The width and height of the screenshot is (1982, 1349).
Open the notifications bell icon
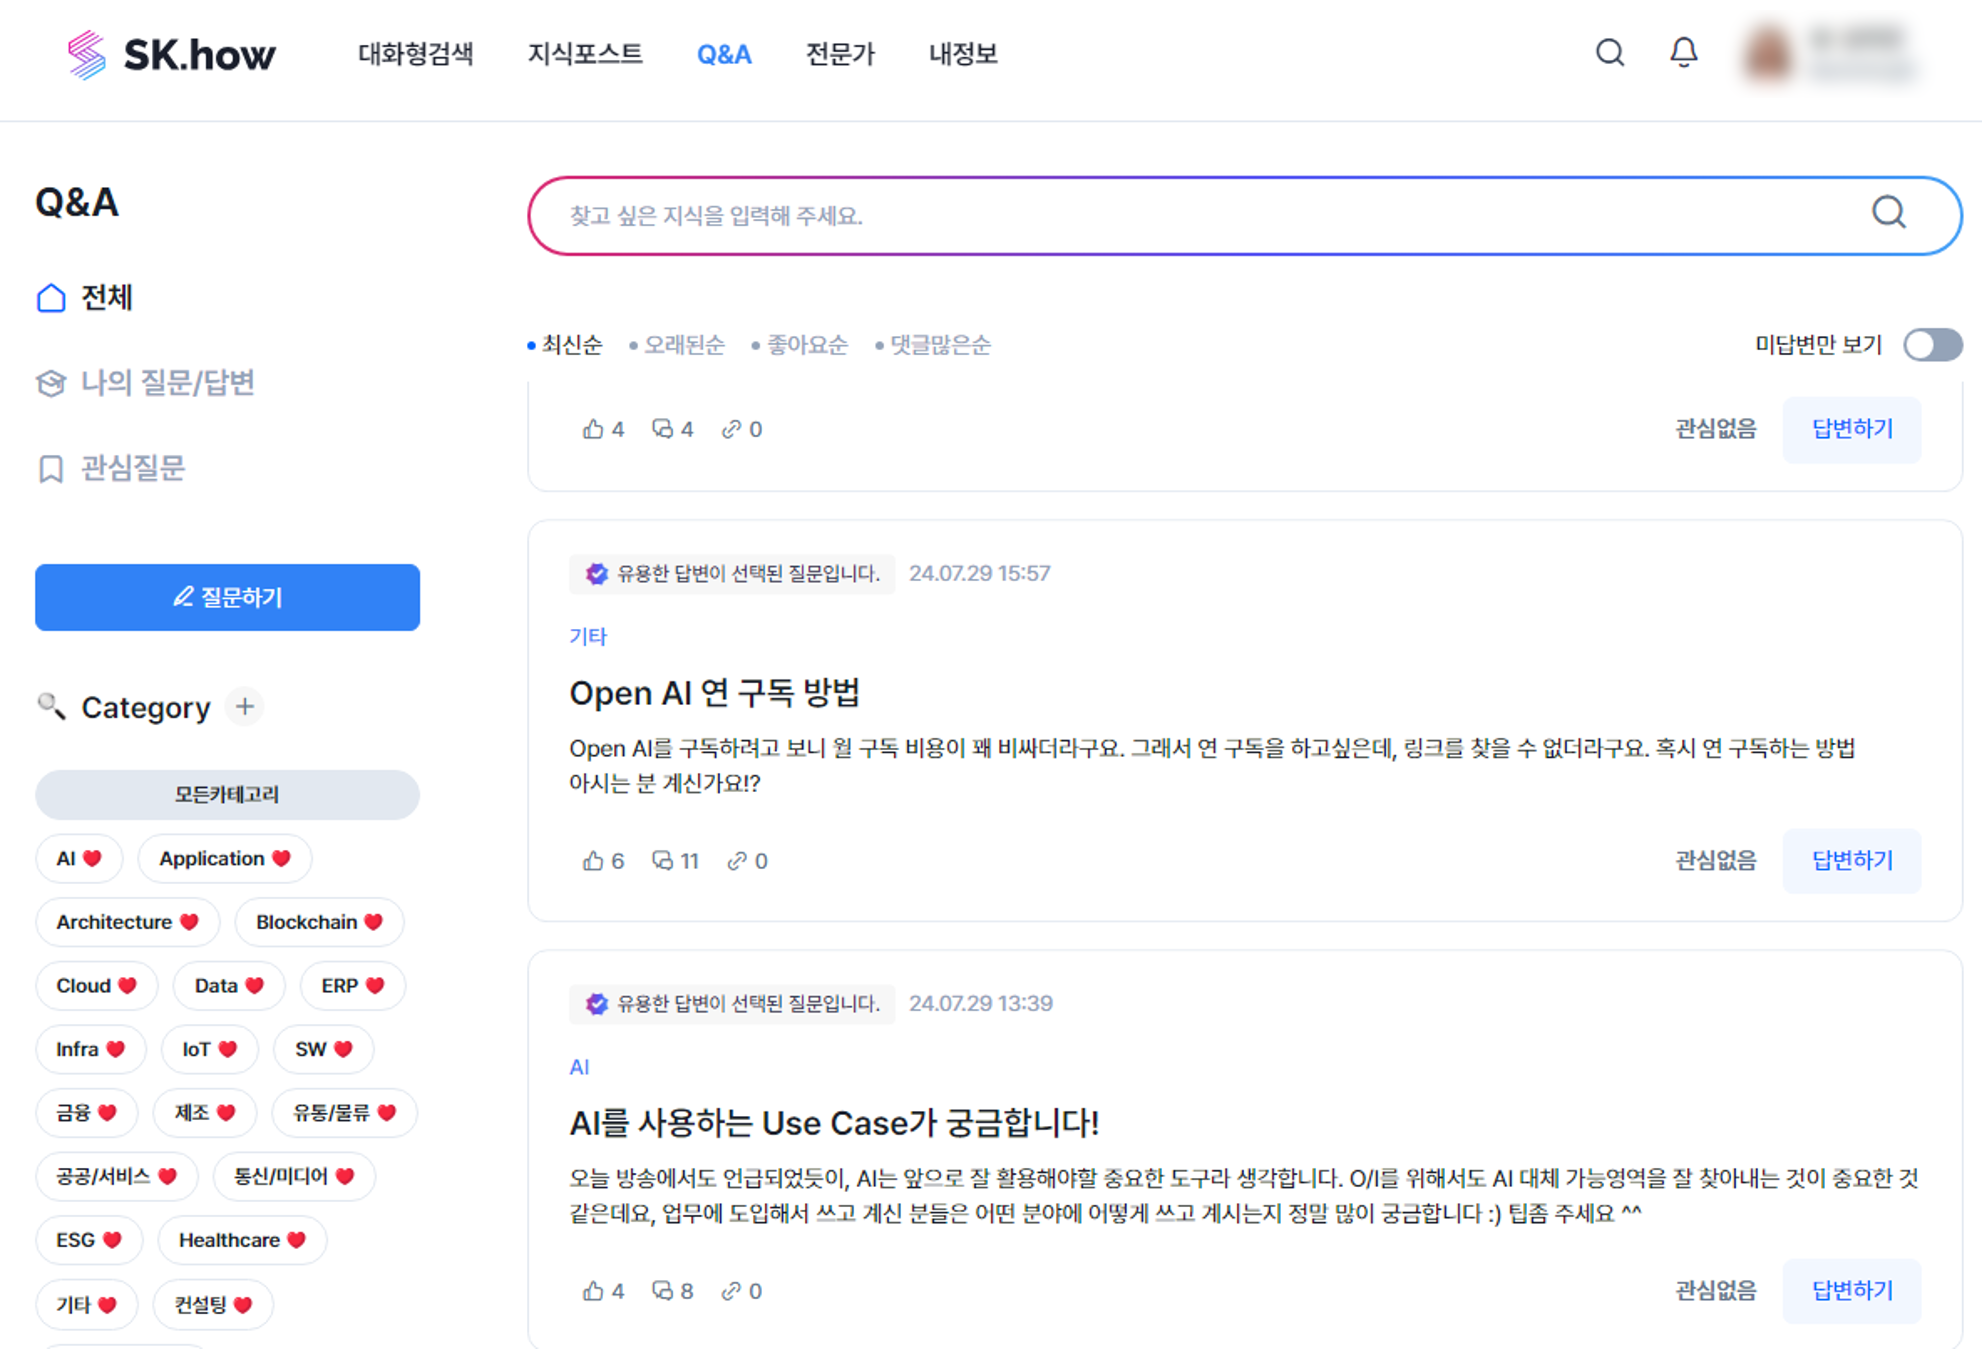coord(1683,52)
